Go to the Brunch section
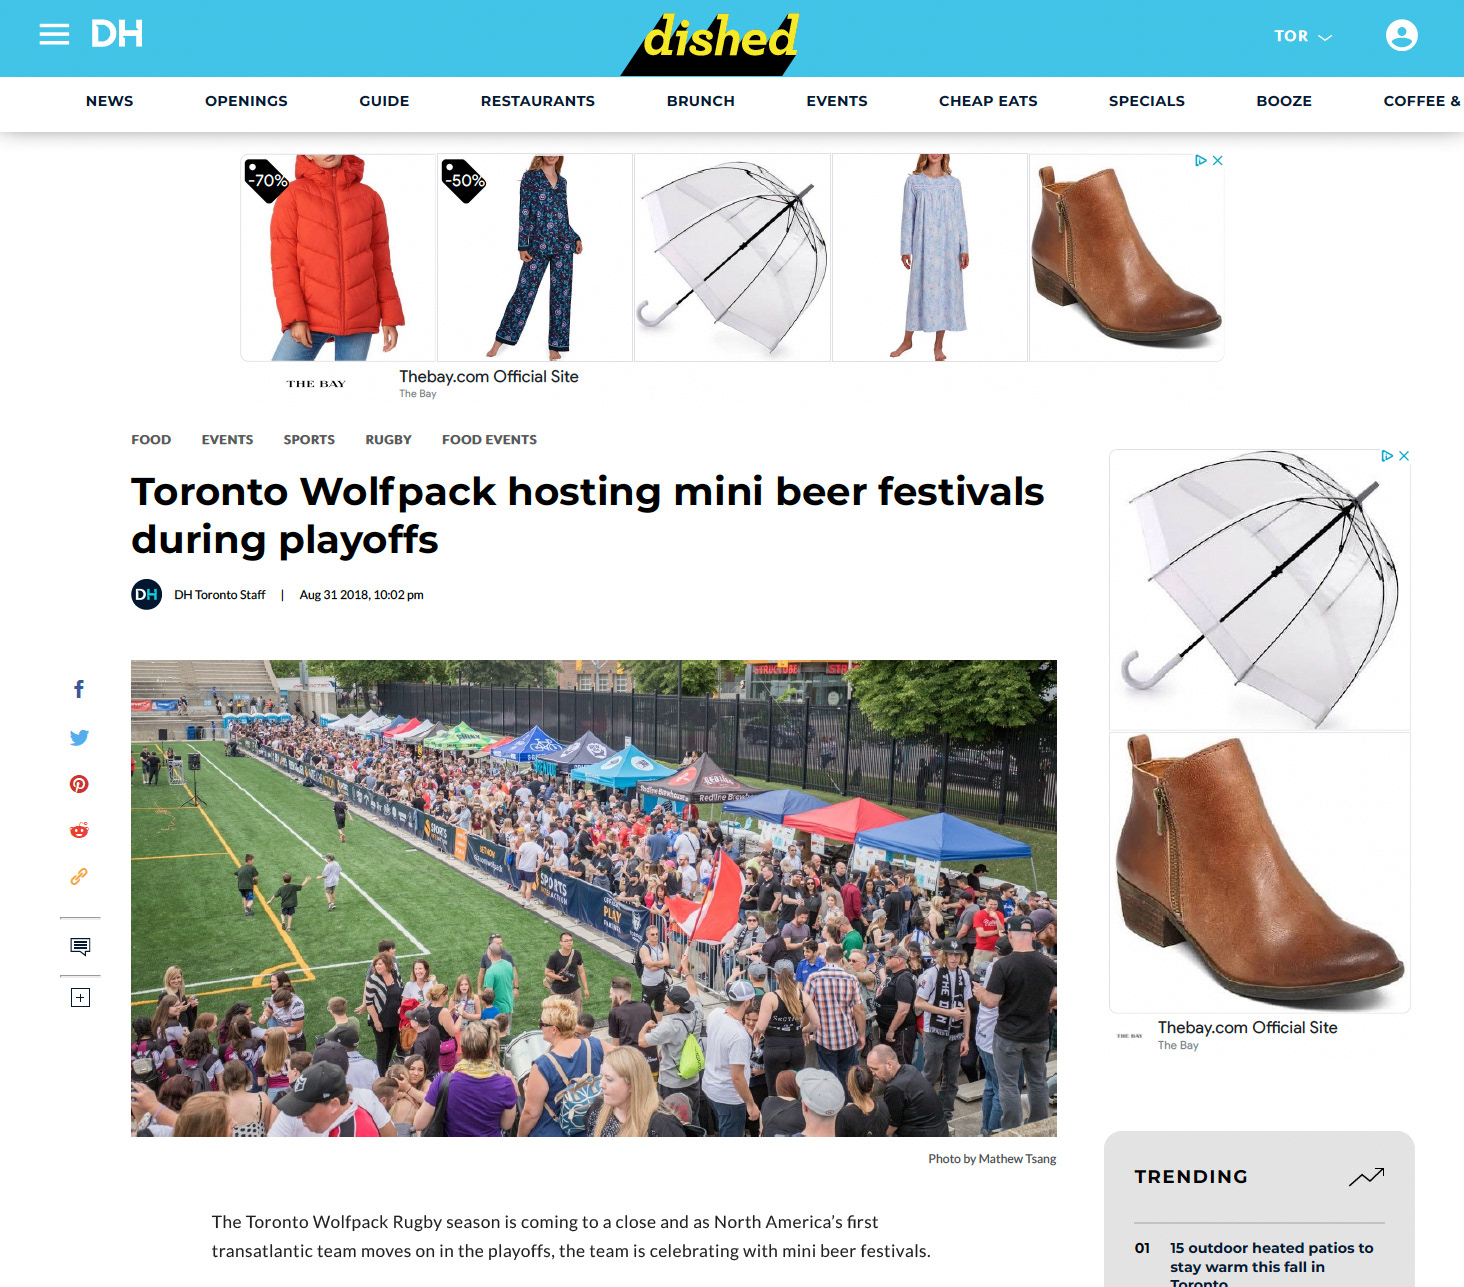The width and height of the screenshot is (1464, 1287). (x=701, y=101)
